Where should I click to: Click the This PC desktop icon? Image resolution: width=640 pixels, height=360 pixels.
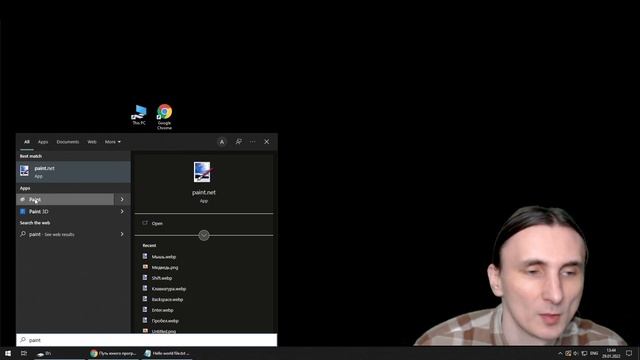139,115
